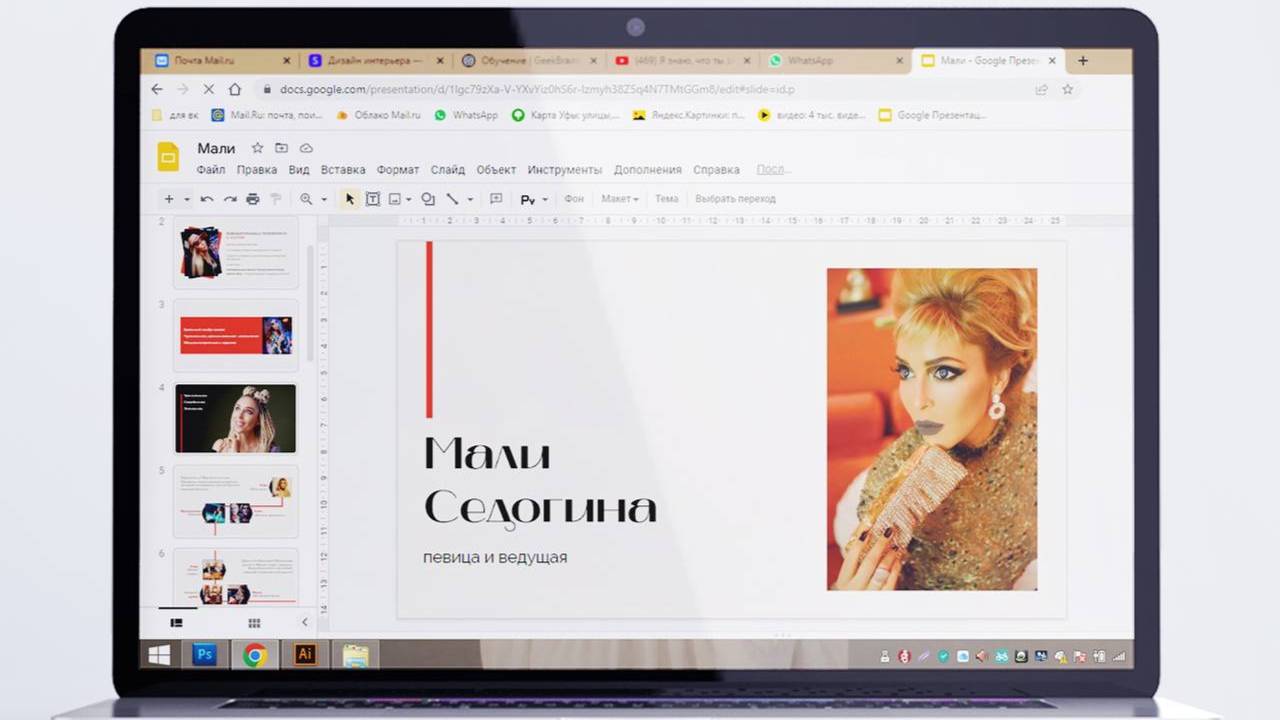
Task: Select the shape tool icon
Action: [428, 199]
